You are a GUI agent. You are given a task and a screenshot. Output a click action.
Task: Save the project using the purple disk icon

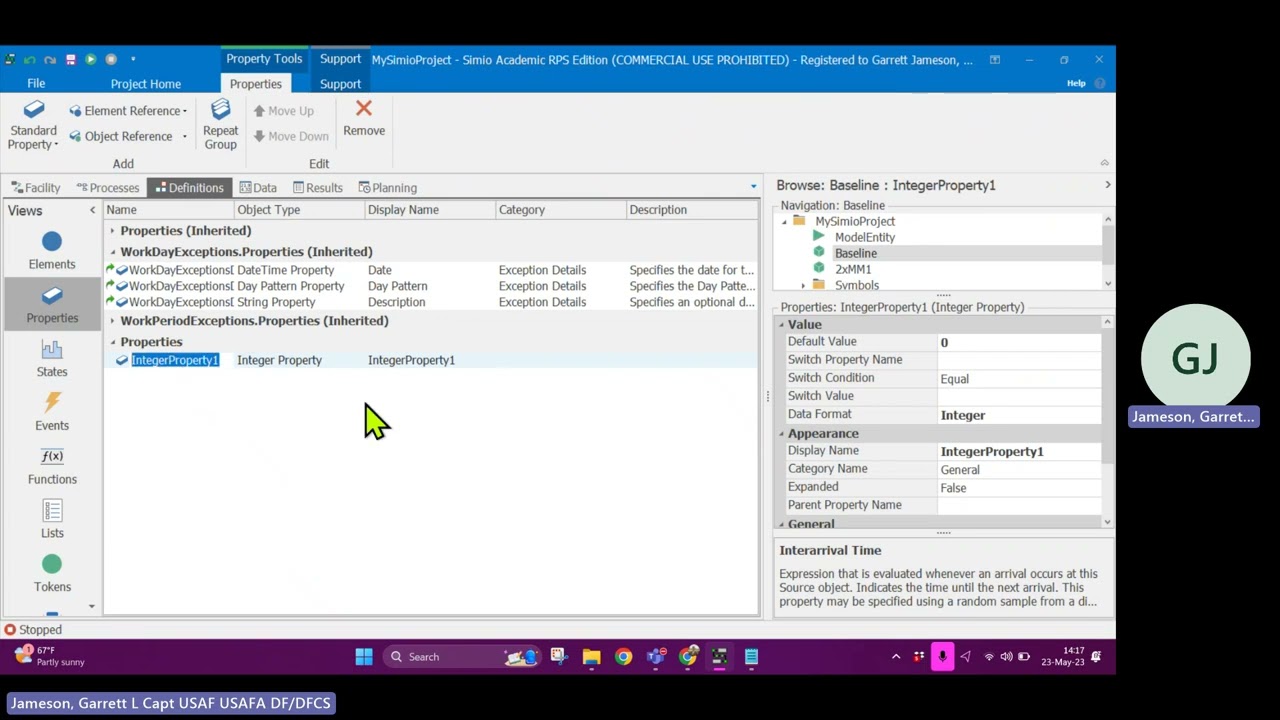coord(70,60)
